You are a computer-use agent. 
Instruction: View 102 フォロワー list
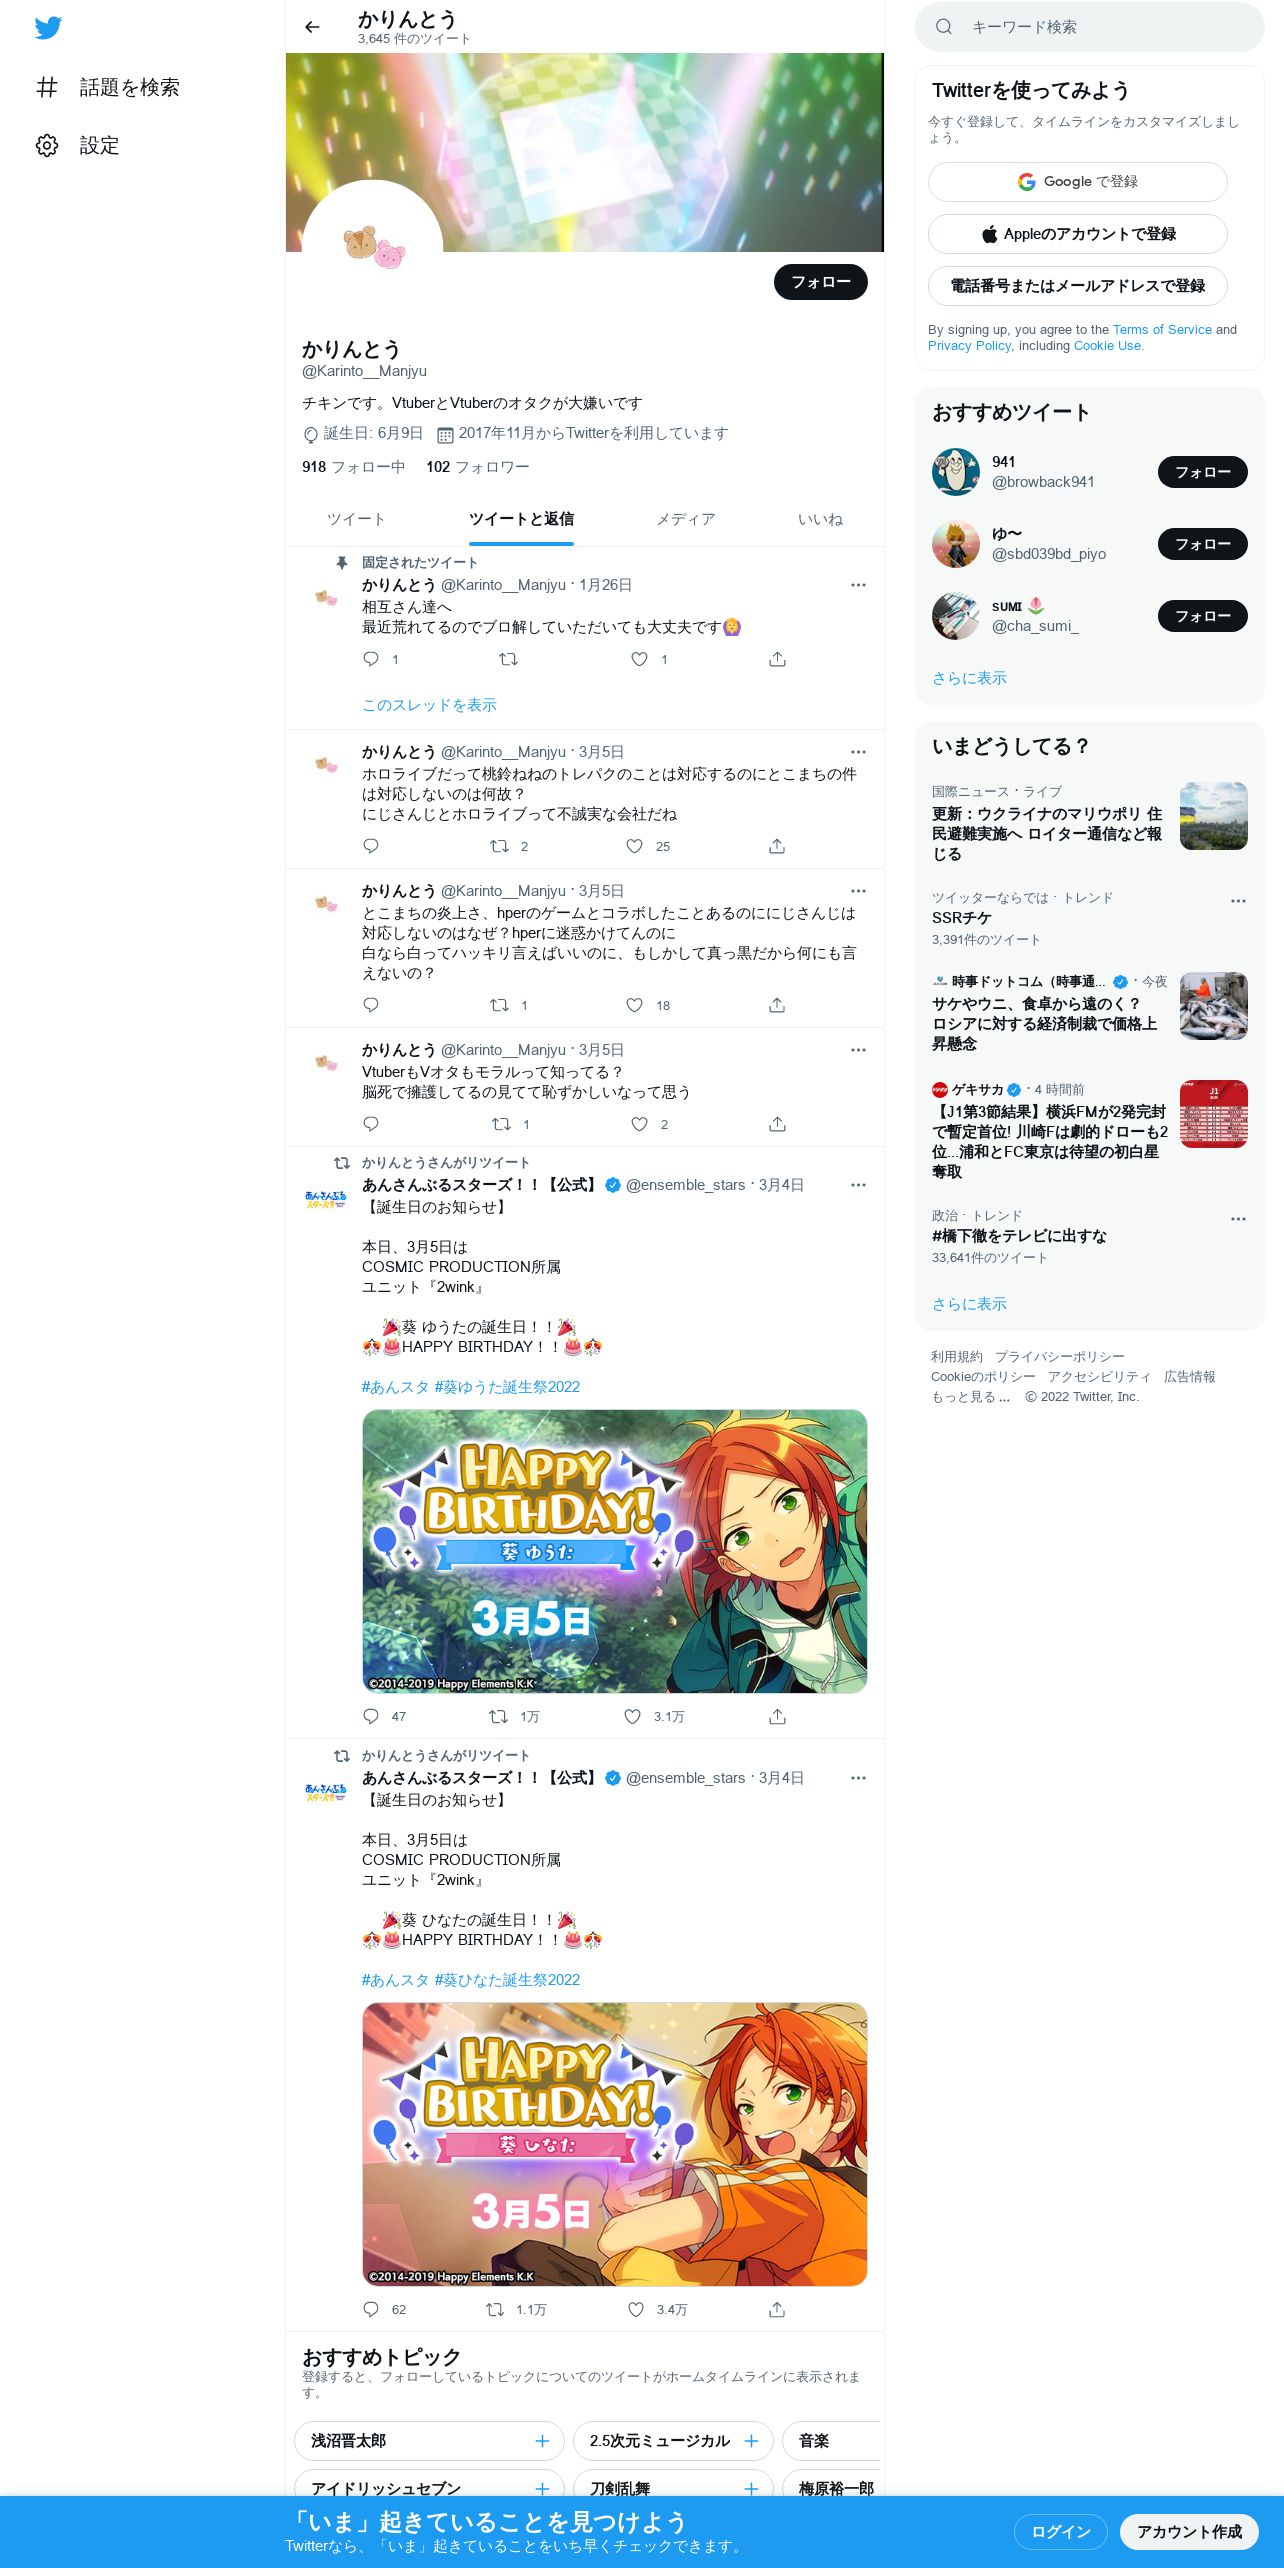(478, 467)
